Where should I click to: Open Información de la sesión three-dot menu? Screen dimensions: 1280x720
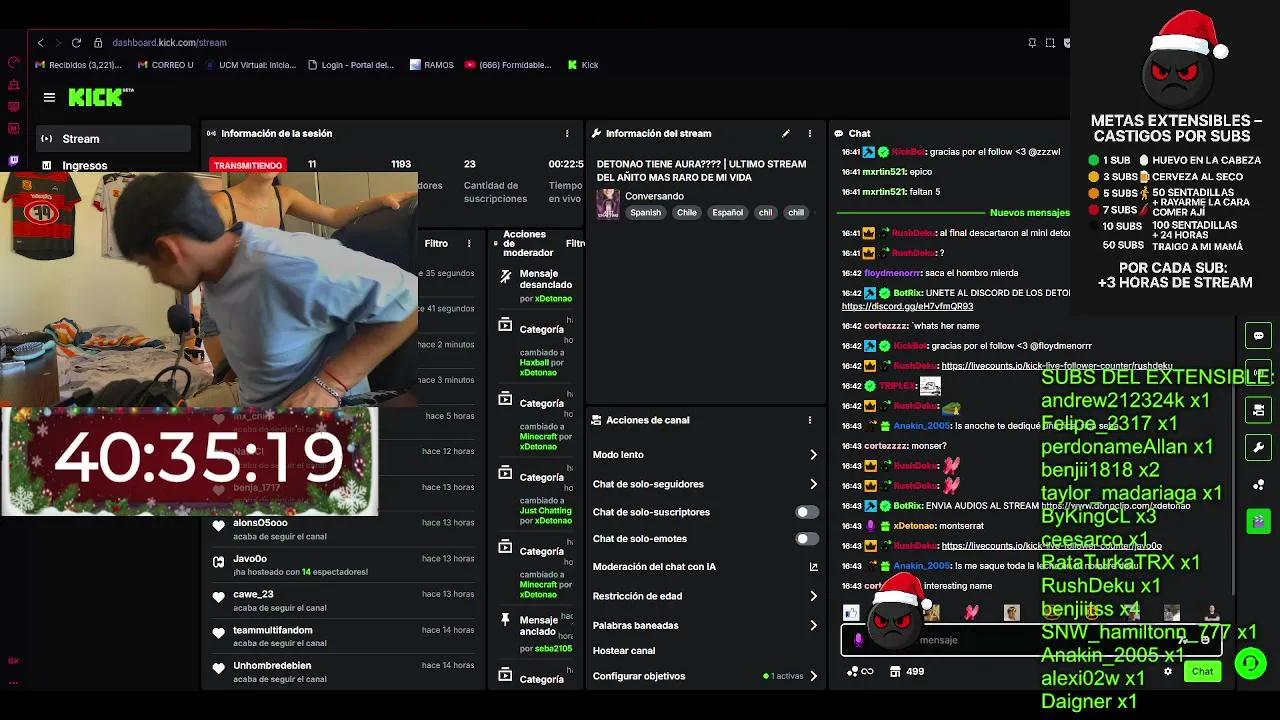coord(567,133)
